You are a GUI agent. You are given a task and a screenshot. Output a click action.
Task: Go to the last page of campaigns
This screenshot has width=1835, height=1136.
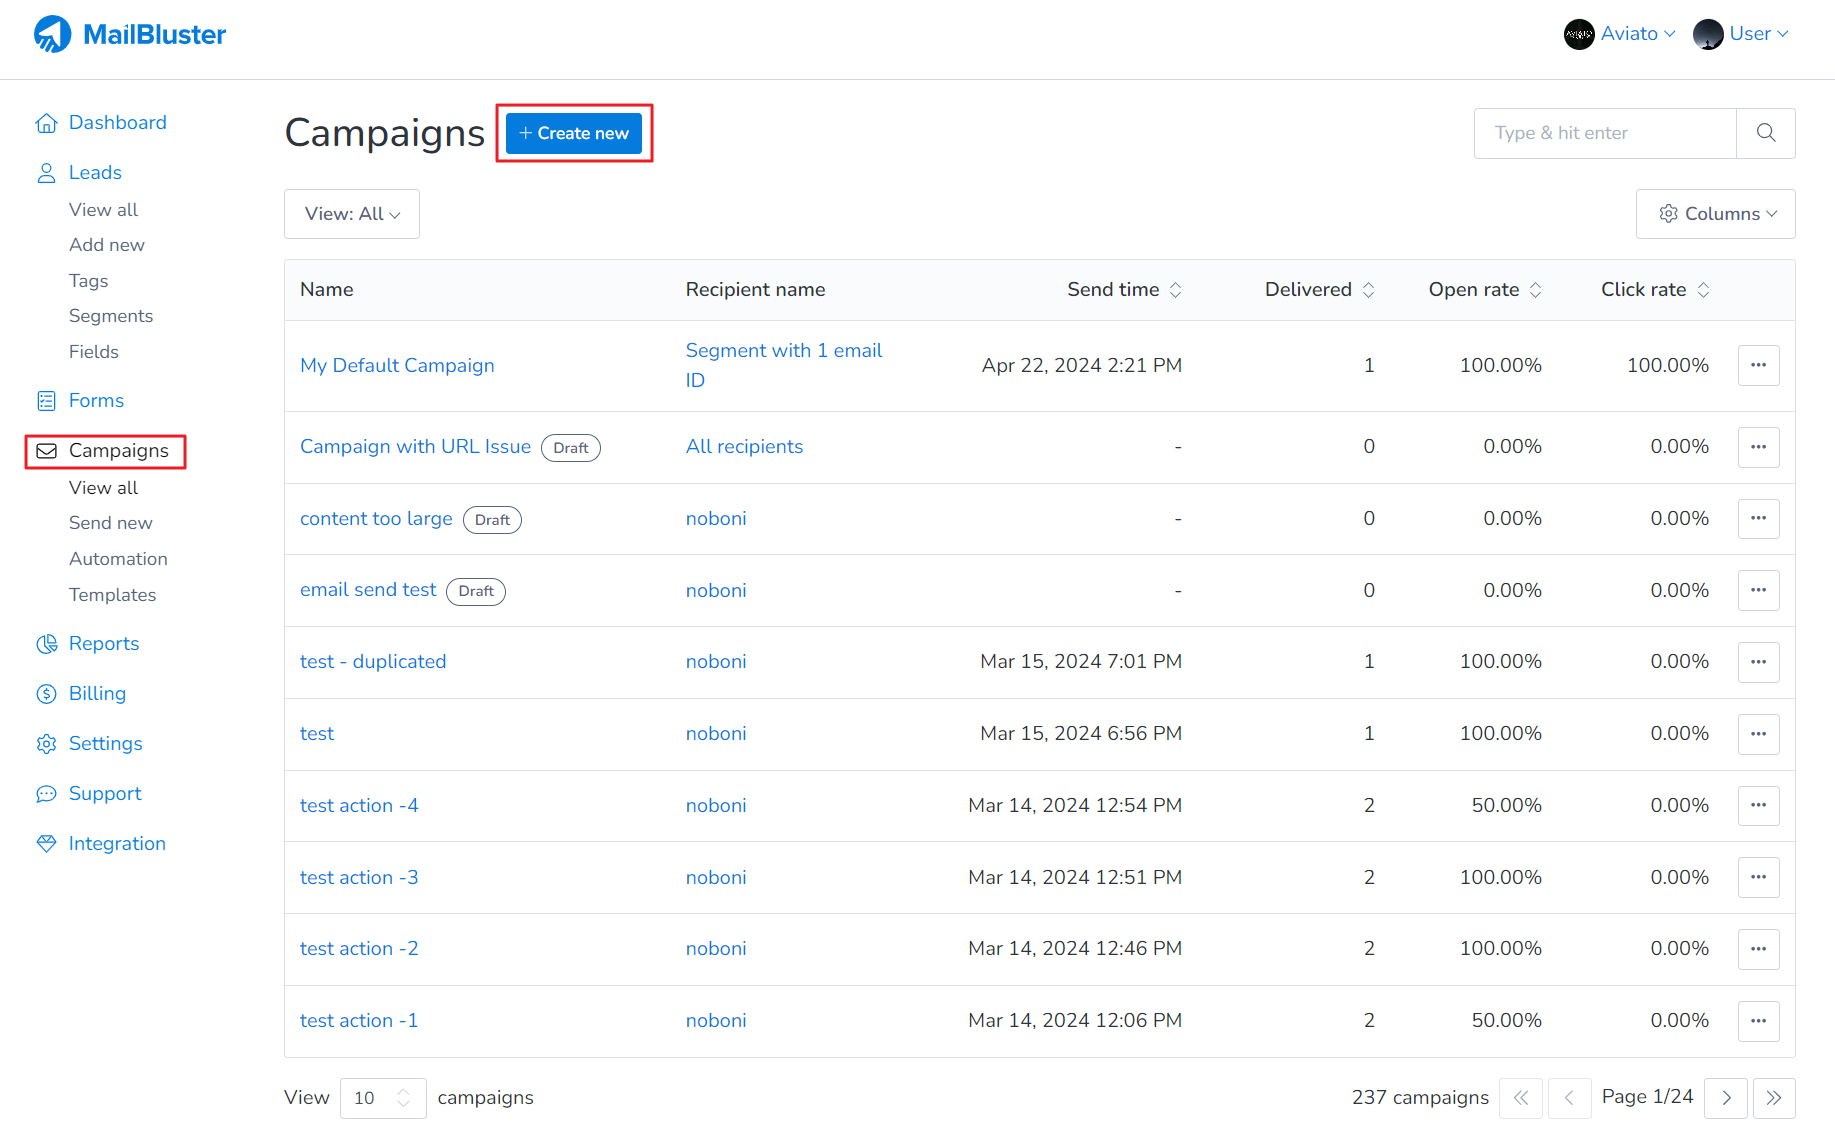pos(1773,1098)
